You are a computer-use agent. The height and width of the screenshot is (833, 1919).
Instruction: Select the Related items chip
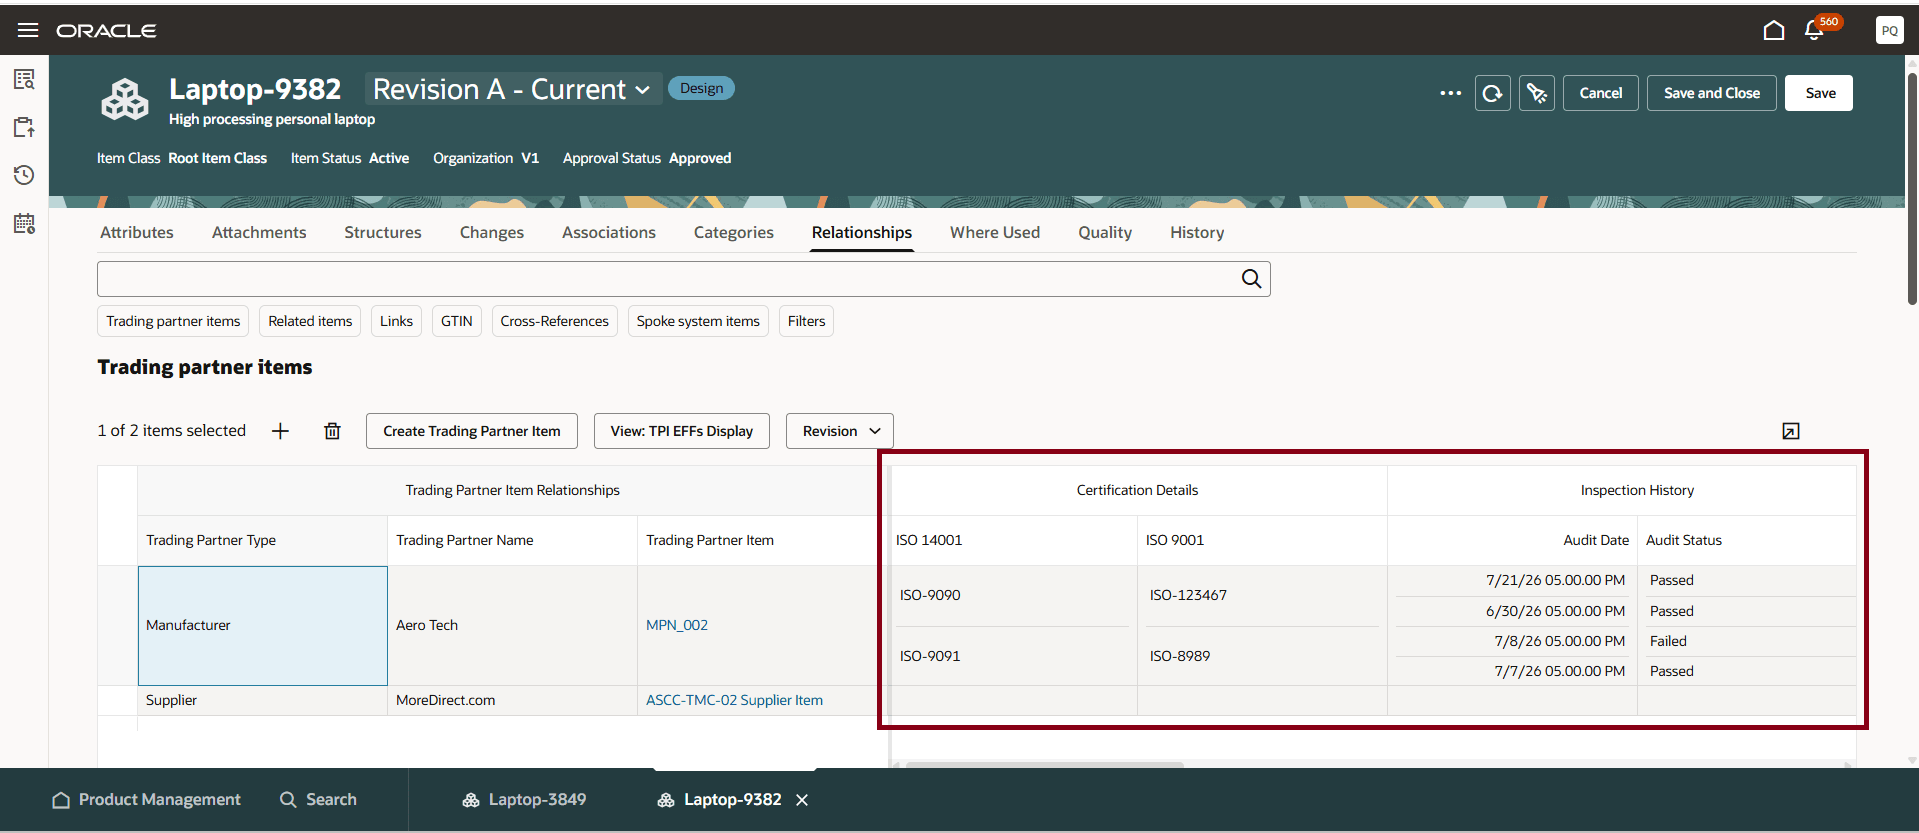tap(310, 321)
